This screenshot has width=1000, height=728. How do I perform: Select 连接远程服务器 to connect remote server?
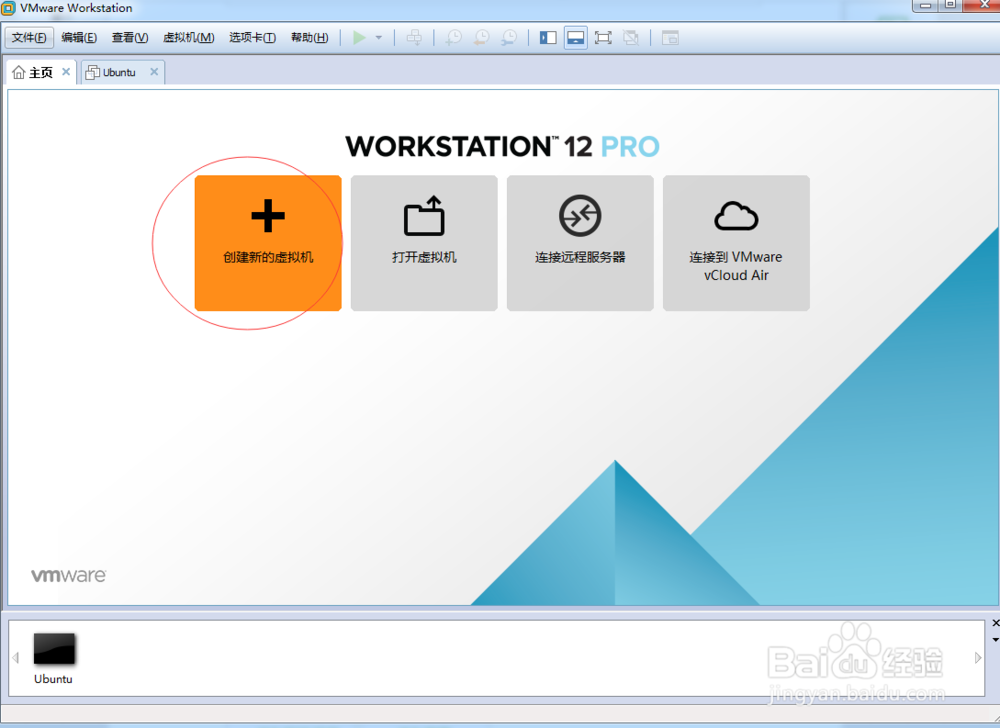pyautogui.click(x=579, y=243)
